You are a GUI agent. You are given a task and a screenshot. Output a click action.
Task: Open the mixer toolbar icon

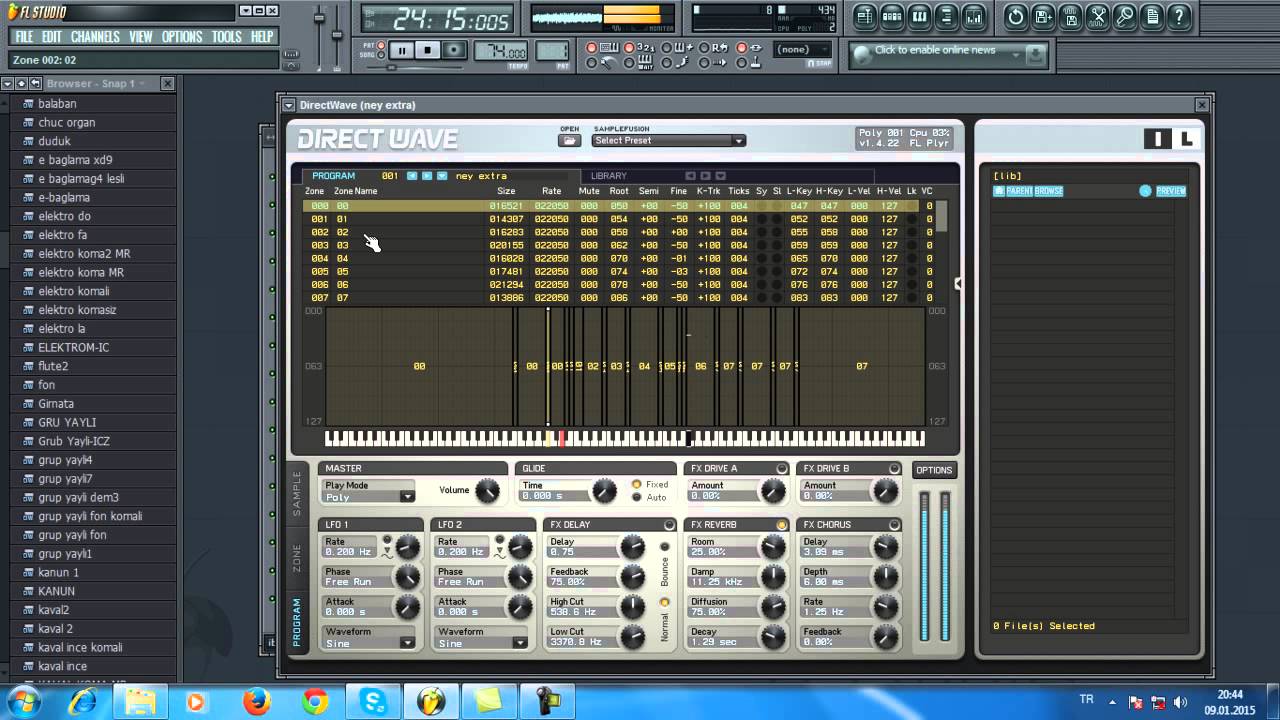[973, 16]
